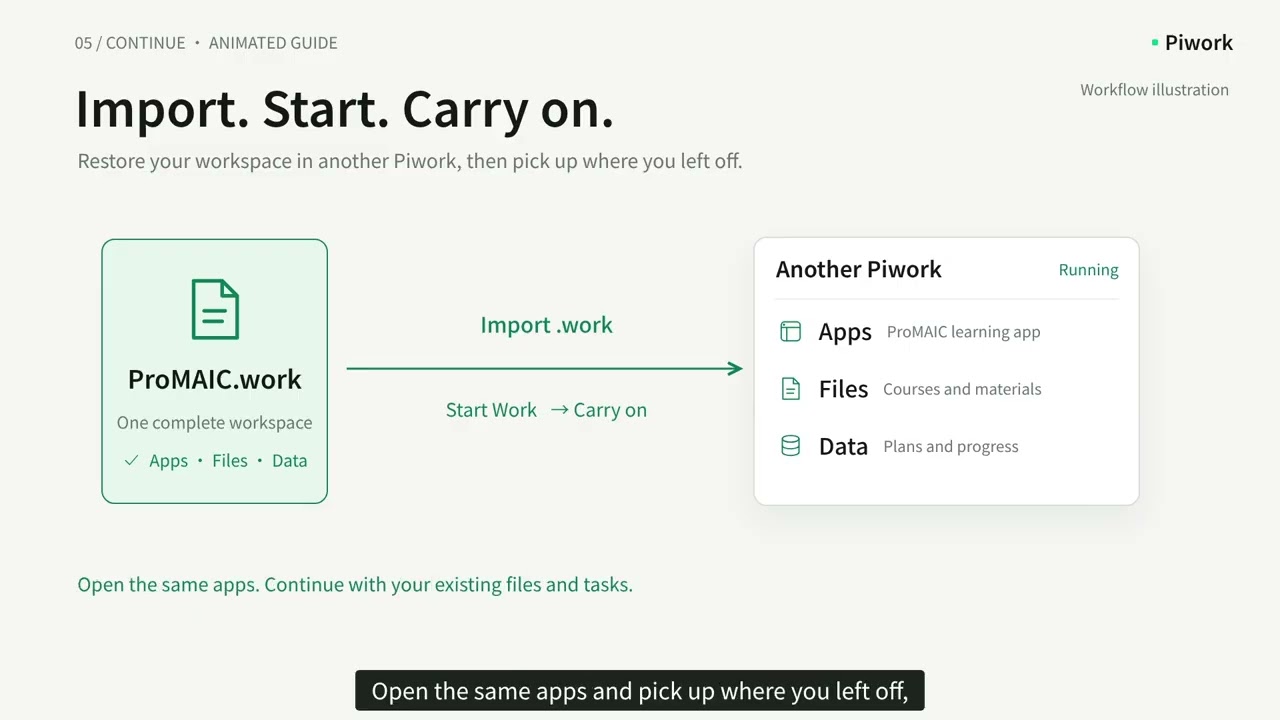Screen dimensions: 1280x720
Task: Click the green "Open the same apps. Continue" line
Action: 355,585
